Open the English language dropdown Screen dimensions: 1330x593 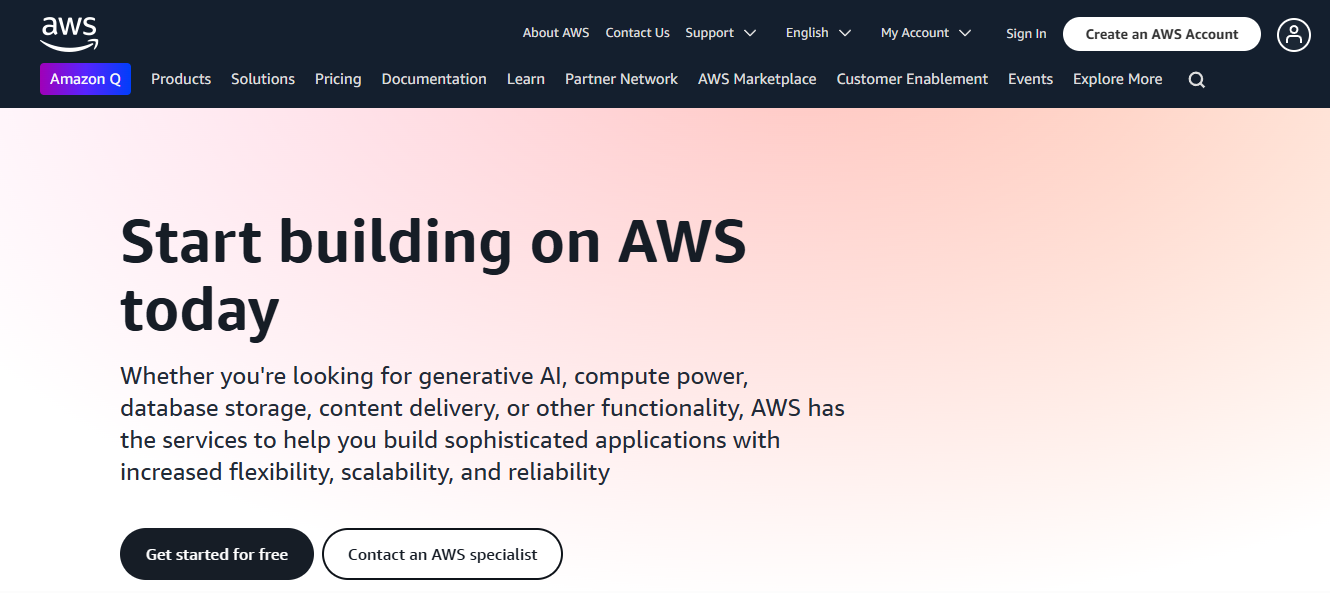click(818, 33)
